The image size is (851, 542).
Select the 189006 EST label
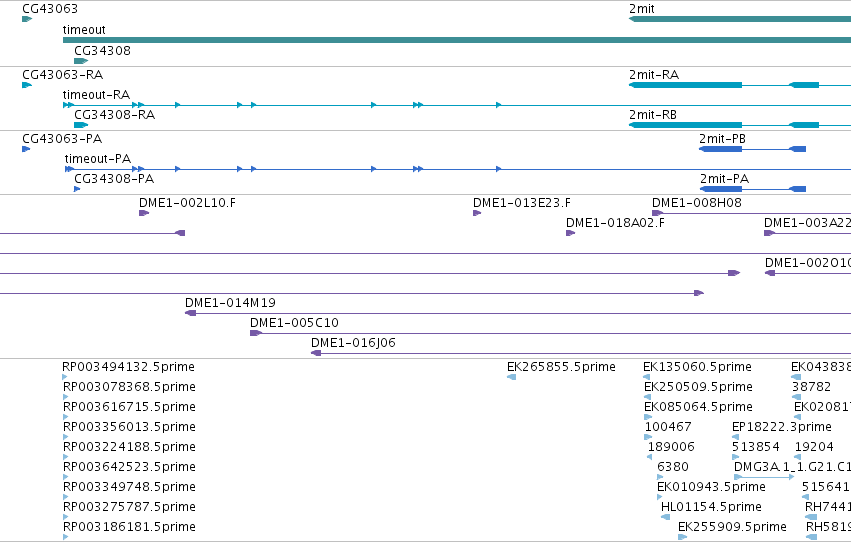(x=671, y=447)
